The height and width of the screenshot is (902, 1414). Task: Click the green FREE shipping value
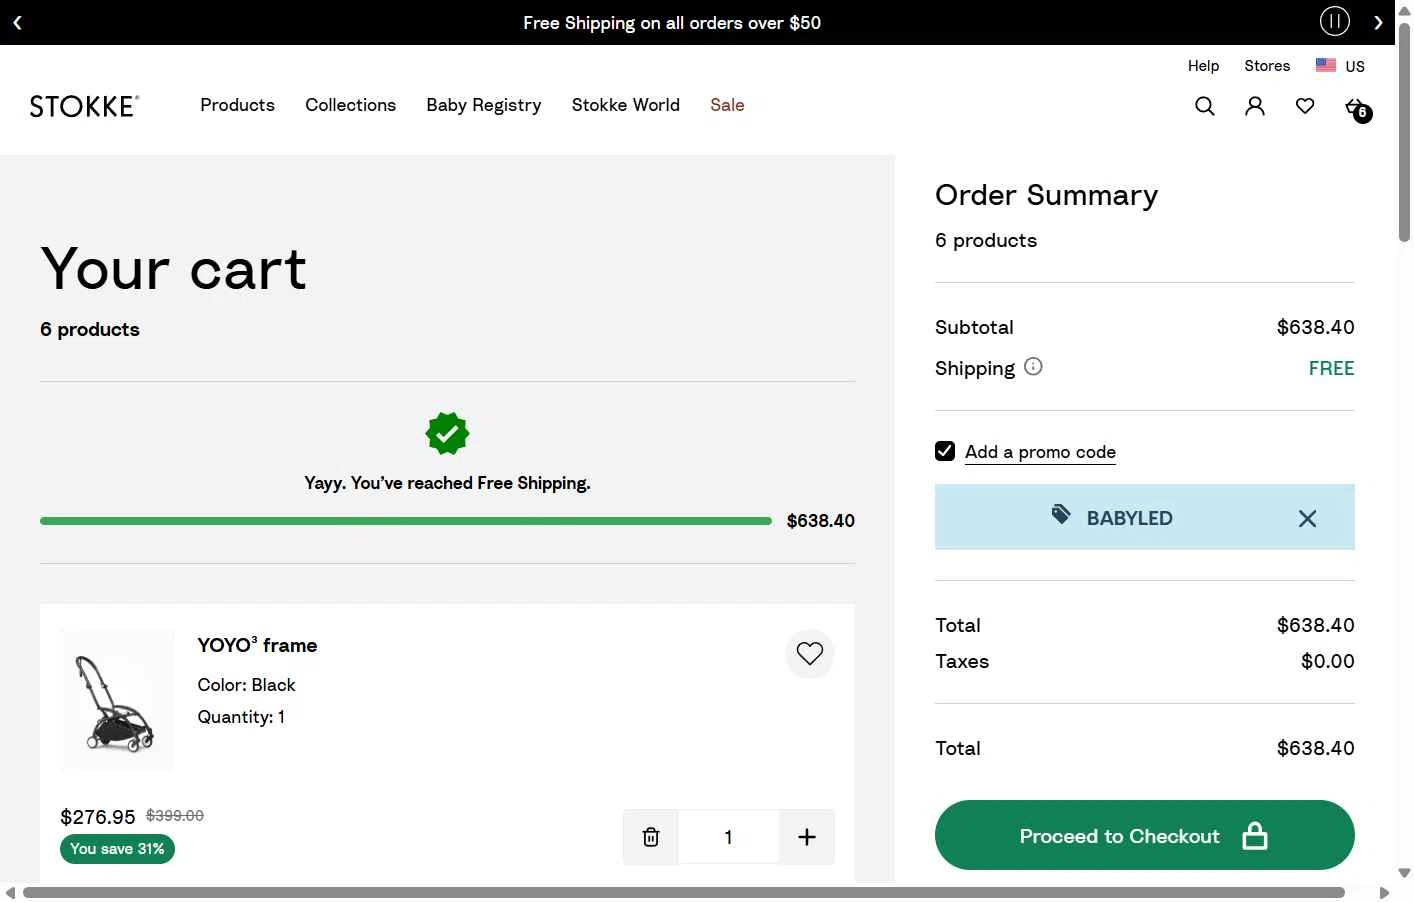point(1331,368)
